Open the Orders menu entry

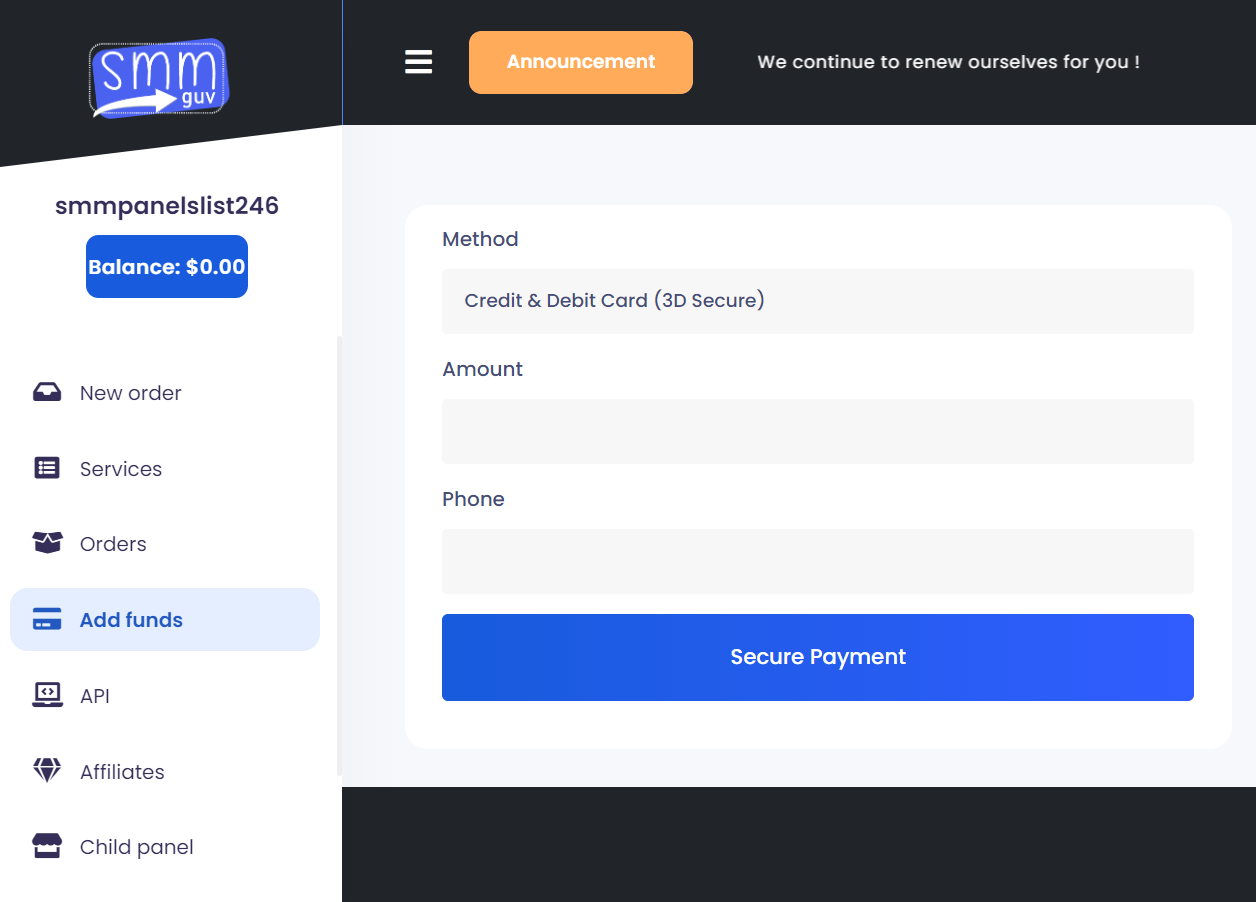pos(113,544)
